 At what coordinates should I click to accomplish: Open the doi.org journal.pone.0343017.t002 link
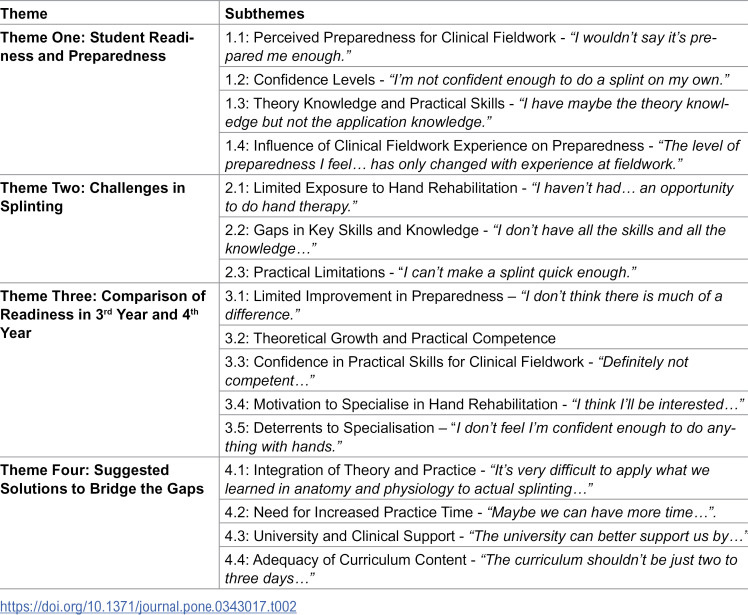point(148,606)
